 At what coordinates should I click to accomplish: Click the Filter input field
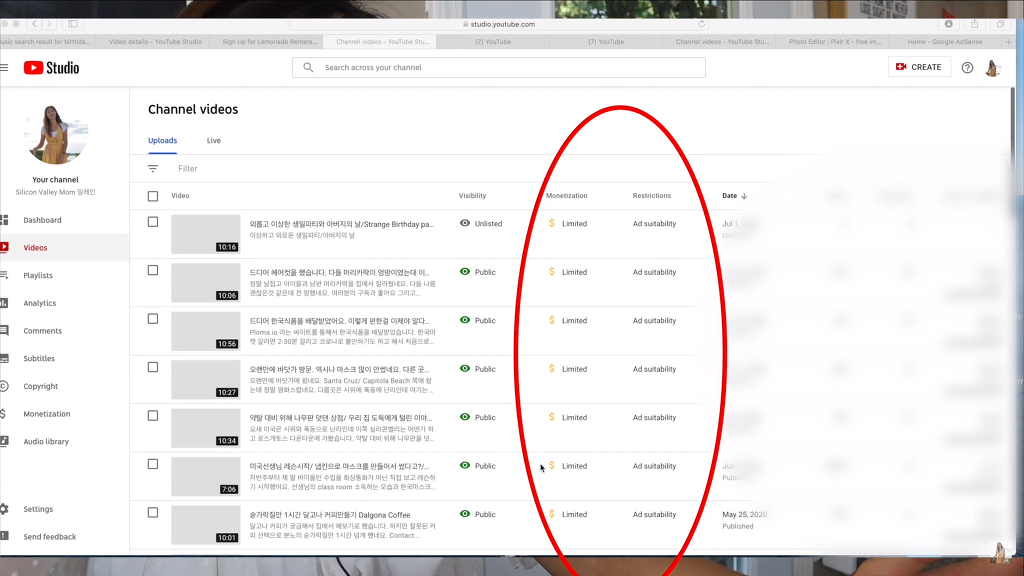(x=187, y=168)
